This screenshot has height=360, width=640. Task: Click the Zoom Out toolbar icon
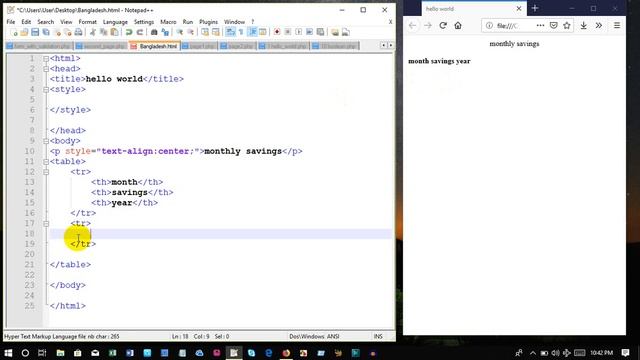click(190, 32)
